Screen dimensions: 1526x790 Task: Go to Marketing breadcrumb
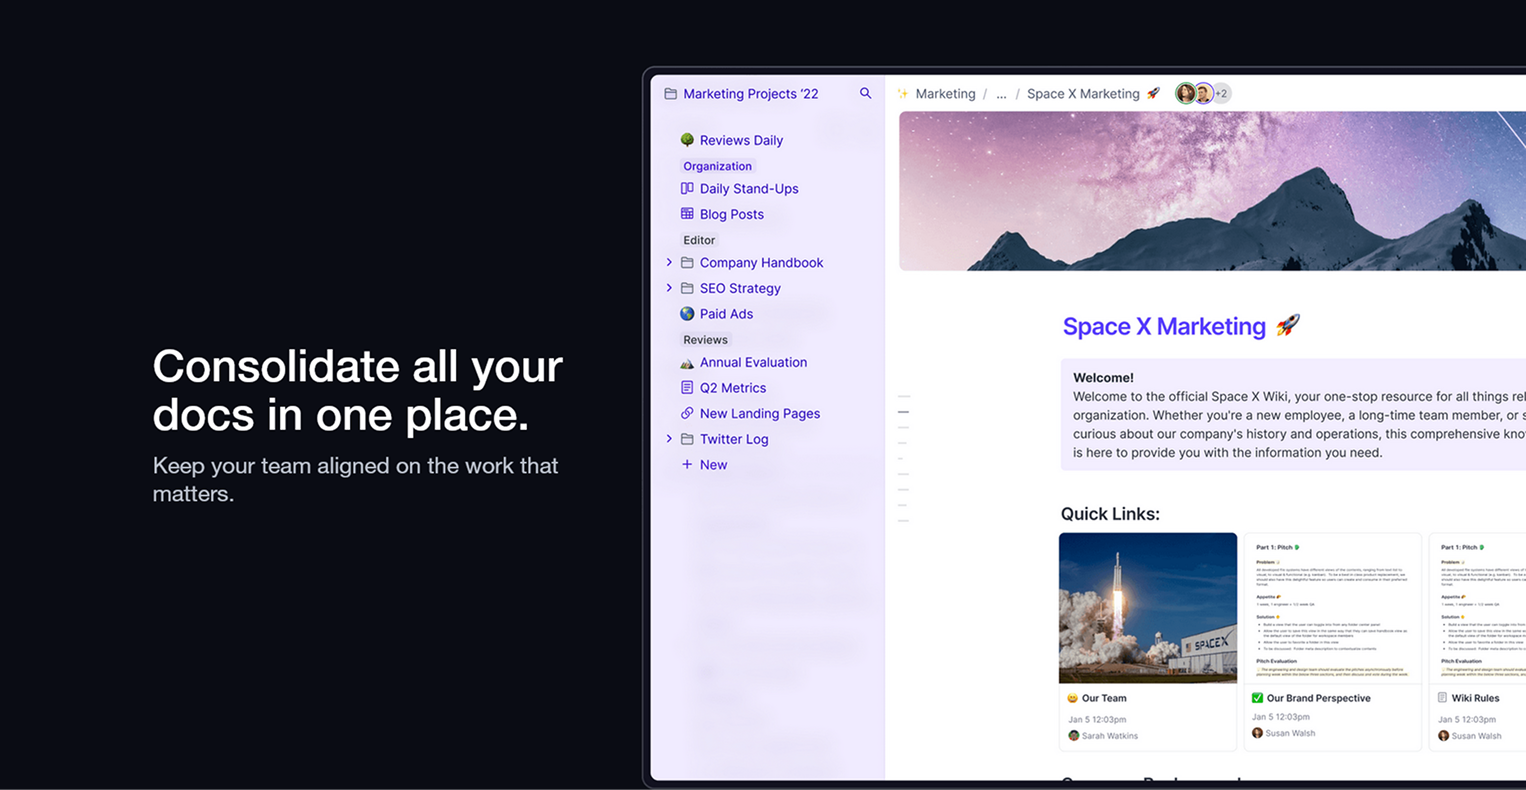pyautogui.click(x=945, y=94)
